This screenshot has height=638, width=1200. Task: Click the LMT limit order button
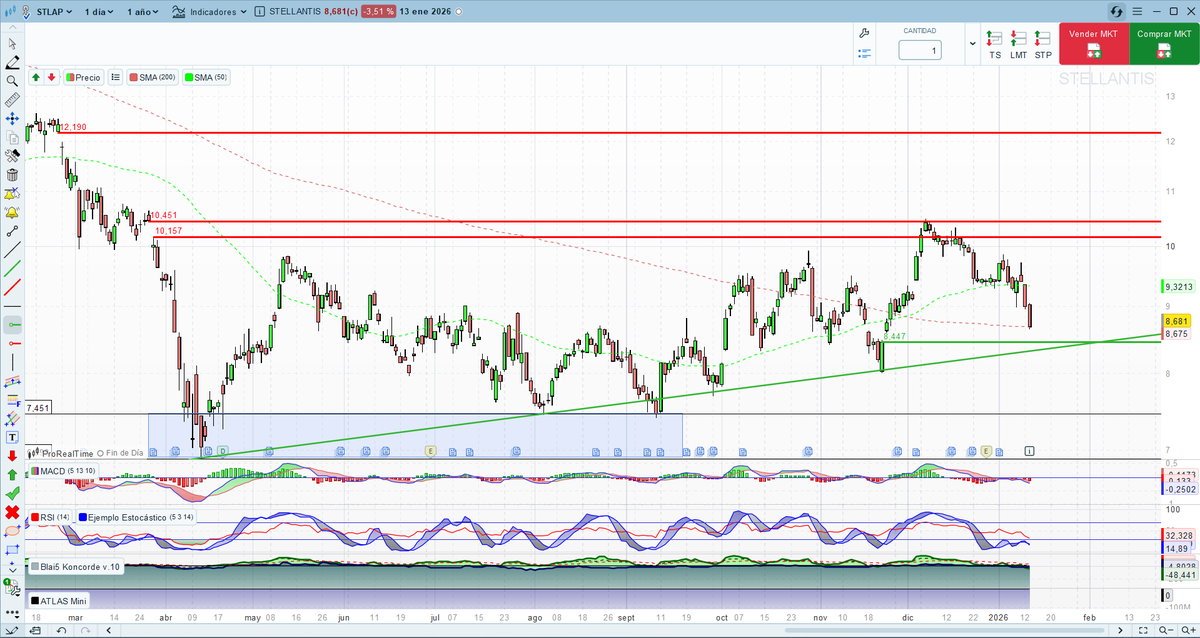tap(1018, 45)
